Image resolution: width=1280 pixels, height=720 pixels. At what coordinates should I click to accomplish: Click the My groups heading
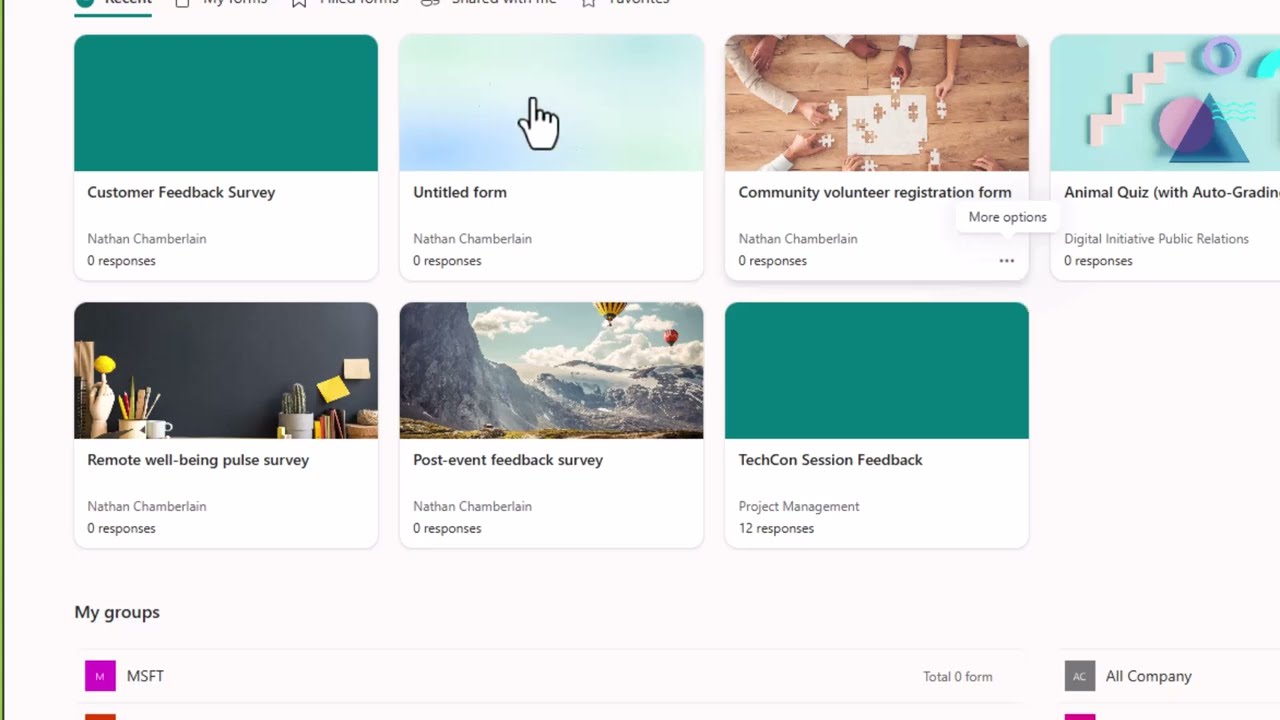(x=117, y=612)
